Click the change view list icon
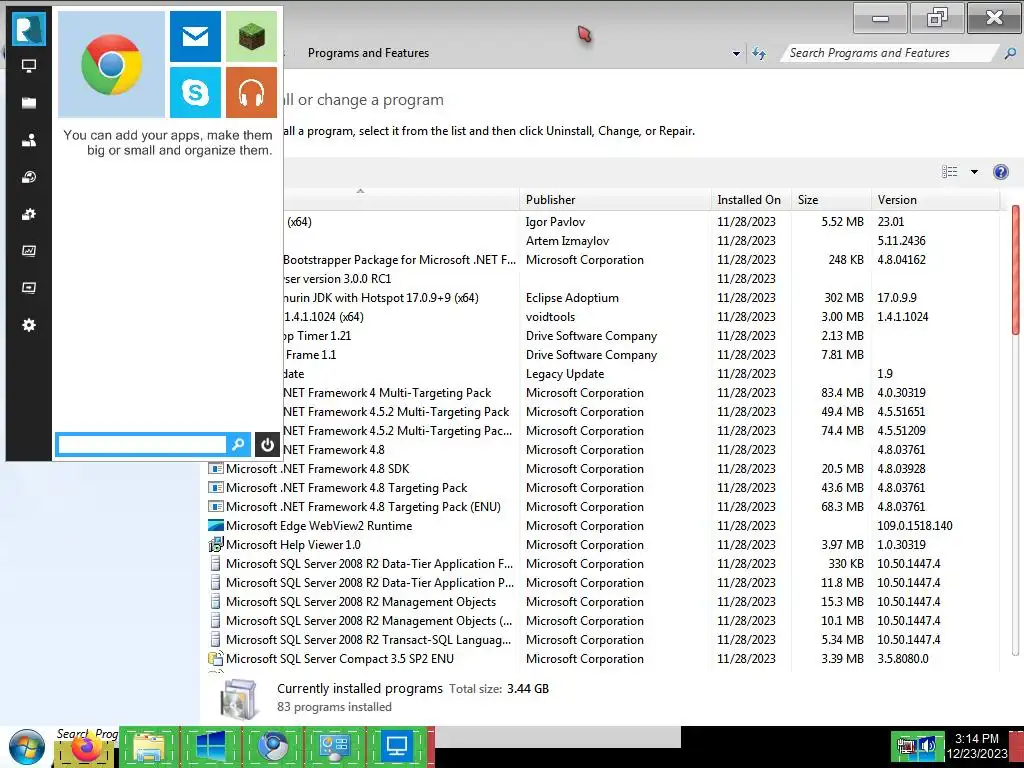 coord(950,172)
